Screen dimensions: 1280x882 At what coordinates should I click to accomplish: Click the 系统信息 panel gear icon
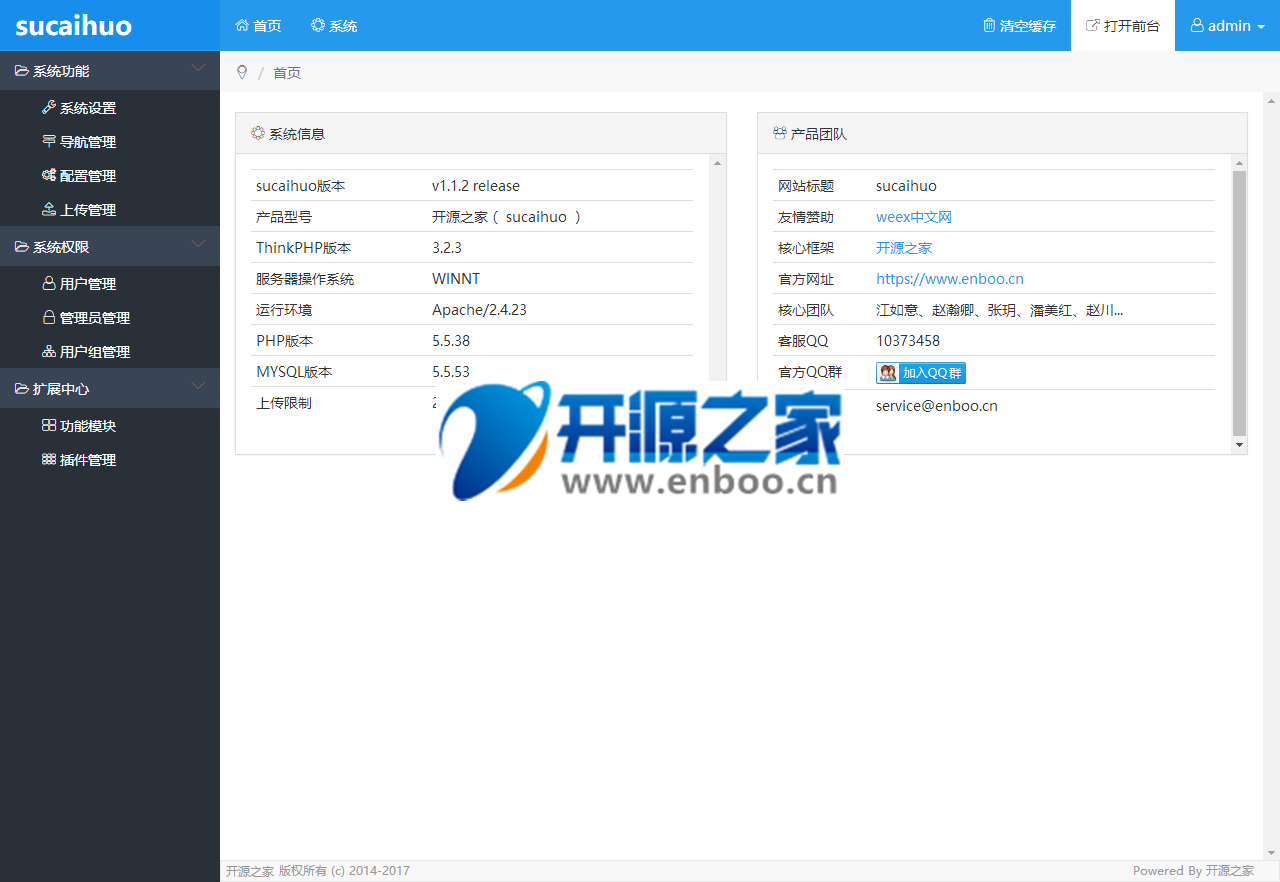click(x=258, y=132)
